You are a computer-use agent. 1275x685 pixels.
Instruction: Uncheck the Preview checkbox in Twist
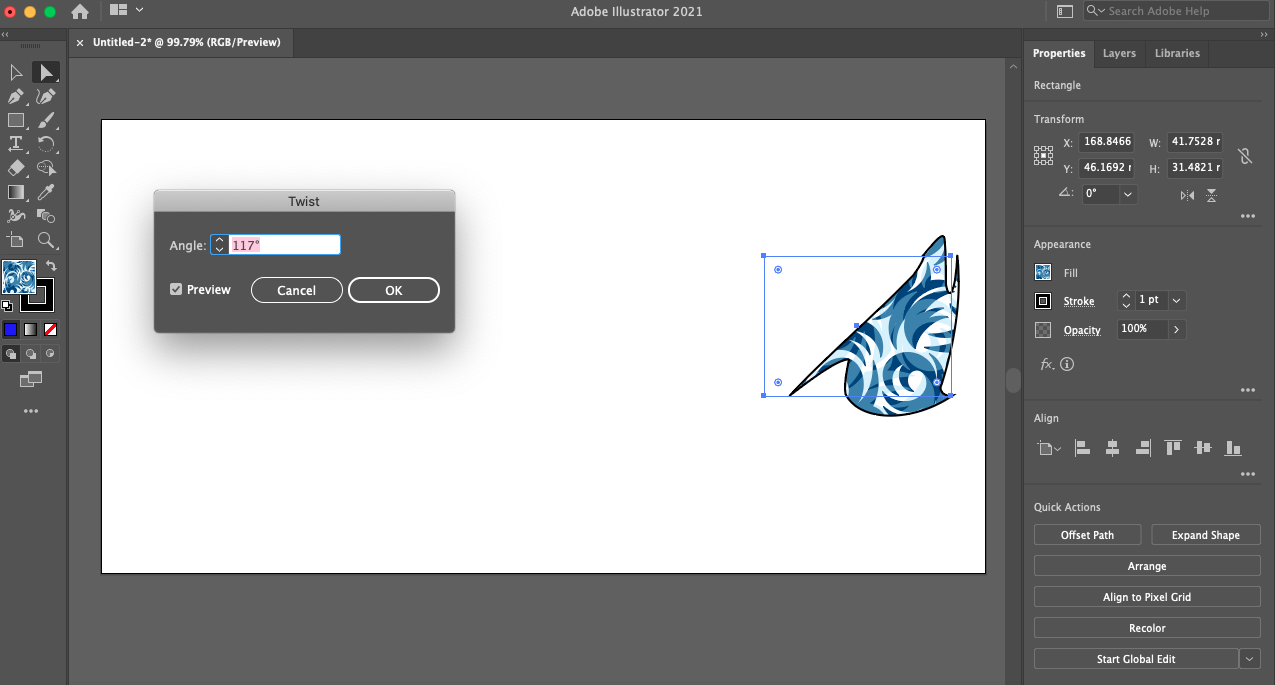[176, 289]
